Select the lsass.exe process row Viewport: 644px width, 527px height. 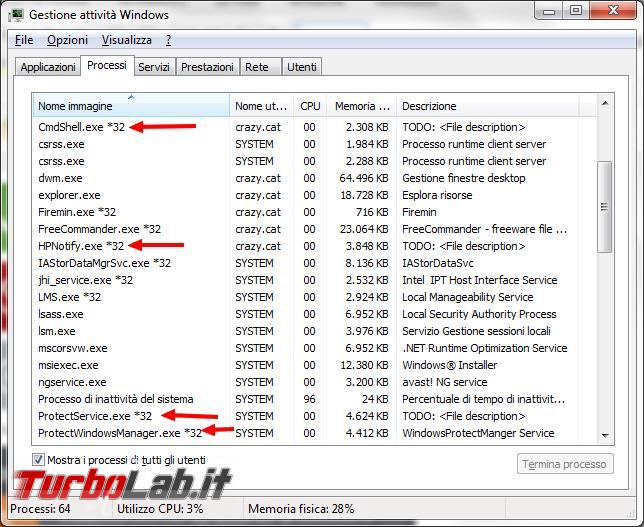[314, 314]
